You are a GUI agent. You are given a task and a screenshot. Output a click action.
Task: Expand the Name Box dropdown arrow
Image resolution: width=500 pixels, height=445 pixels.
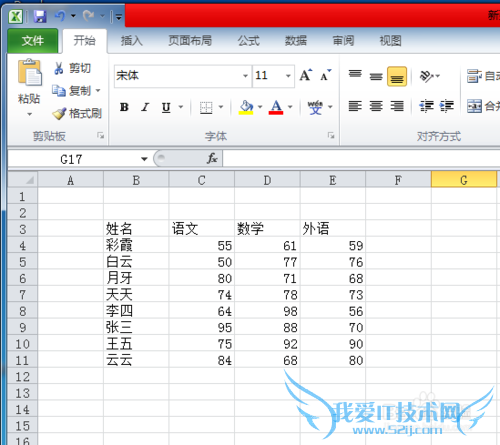coord(144,159)
